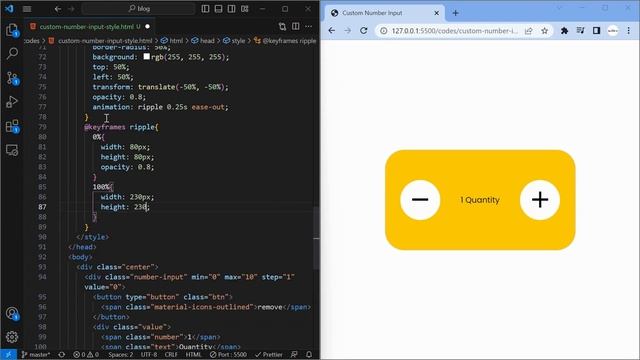640x360 pixels.
Task: Go forward in the Chrome browser
Action: (x=347, y=31)
